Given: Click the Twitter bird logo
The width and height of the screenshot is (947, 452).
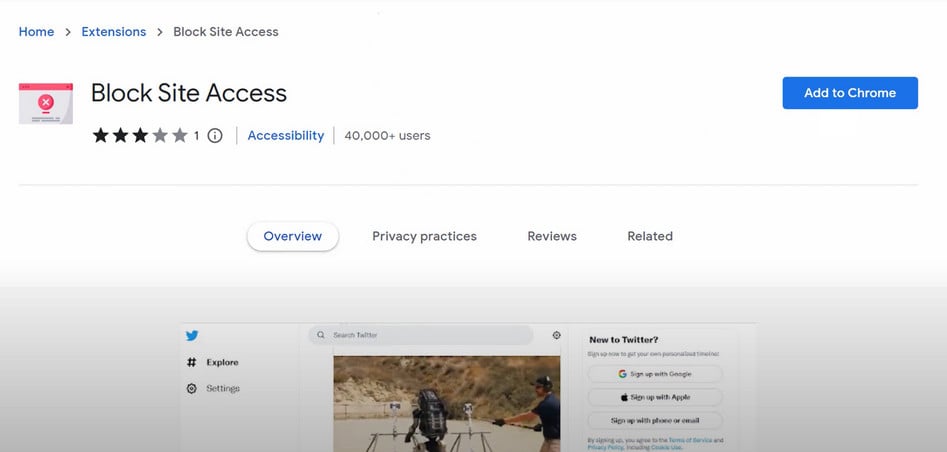Looking at the screenshot, I should [192, 336].
